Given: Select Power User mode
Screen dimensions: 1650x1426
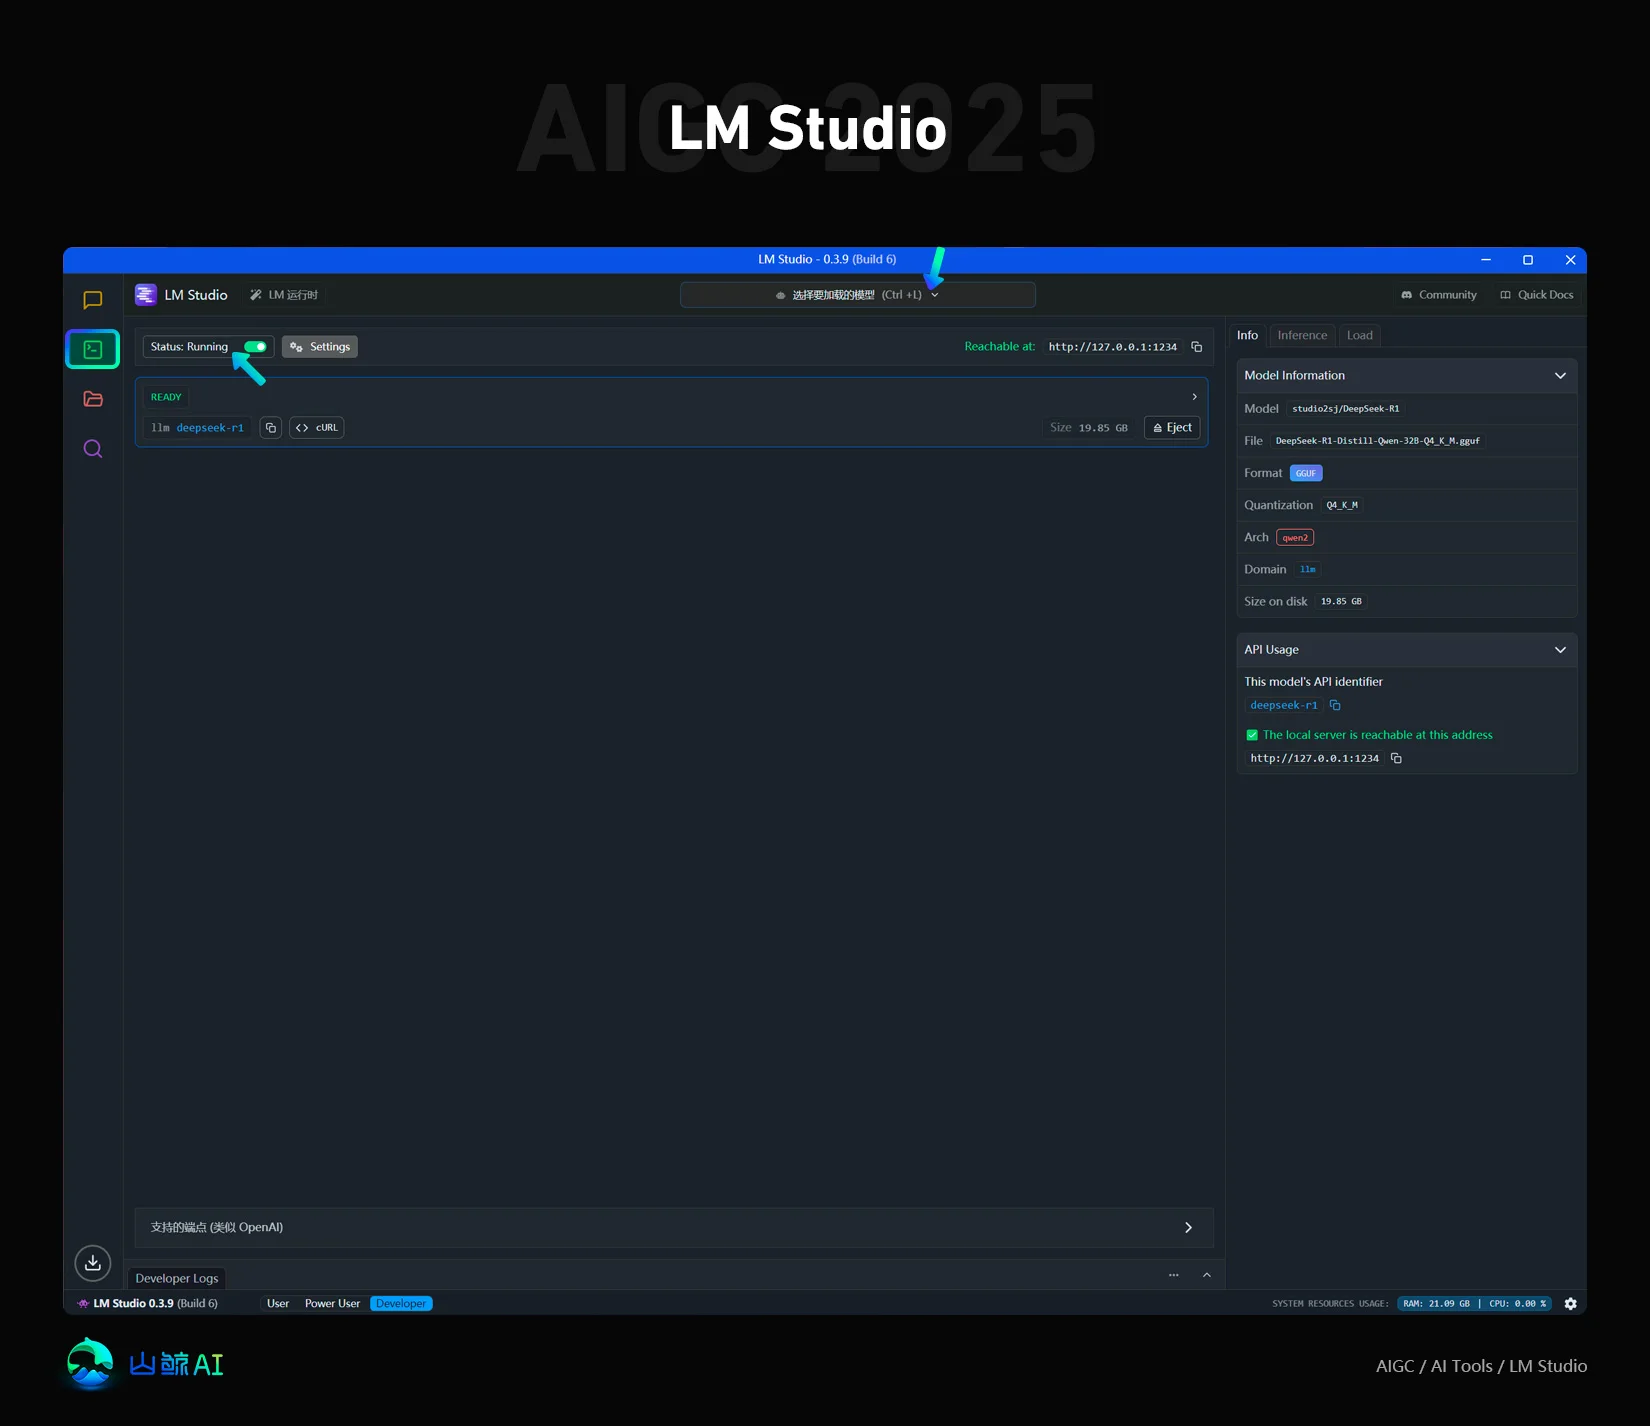Looking at the screenshot, I should (x=332, y=1304).
